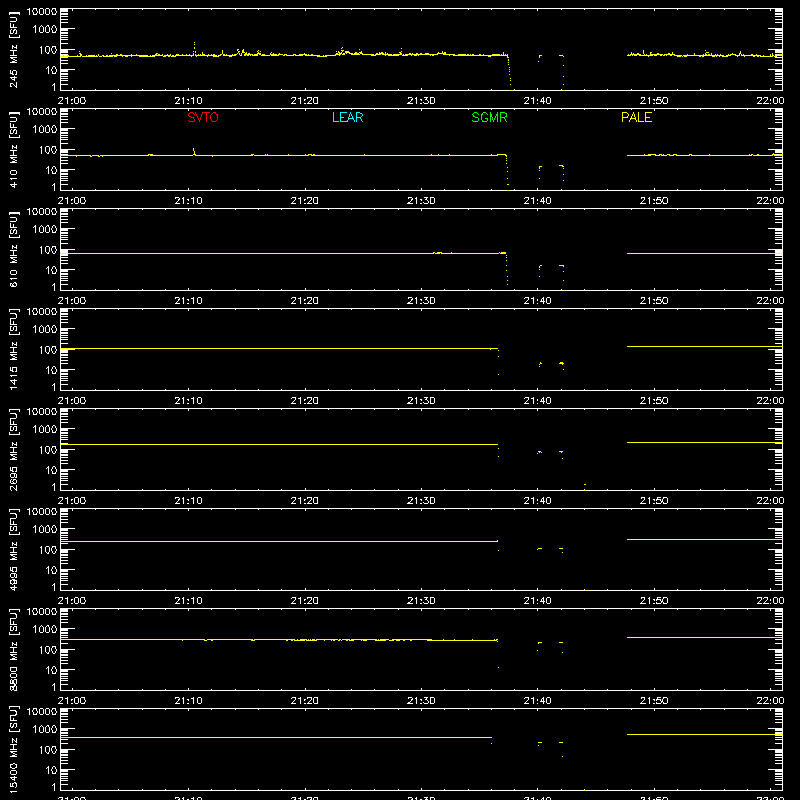Click the 21:30 tick label below 4995 MHz plot
Viewport: 800px width, 800px height.
[421, 601]
